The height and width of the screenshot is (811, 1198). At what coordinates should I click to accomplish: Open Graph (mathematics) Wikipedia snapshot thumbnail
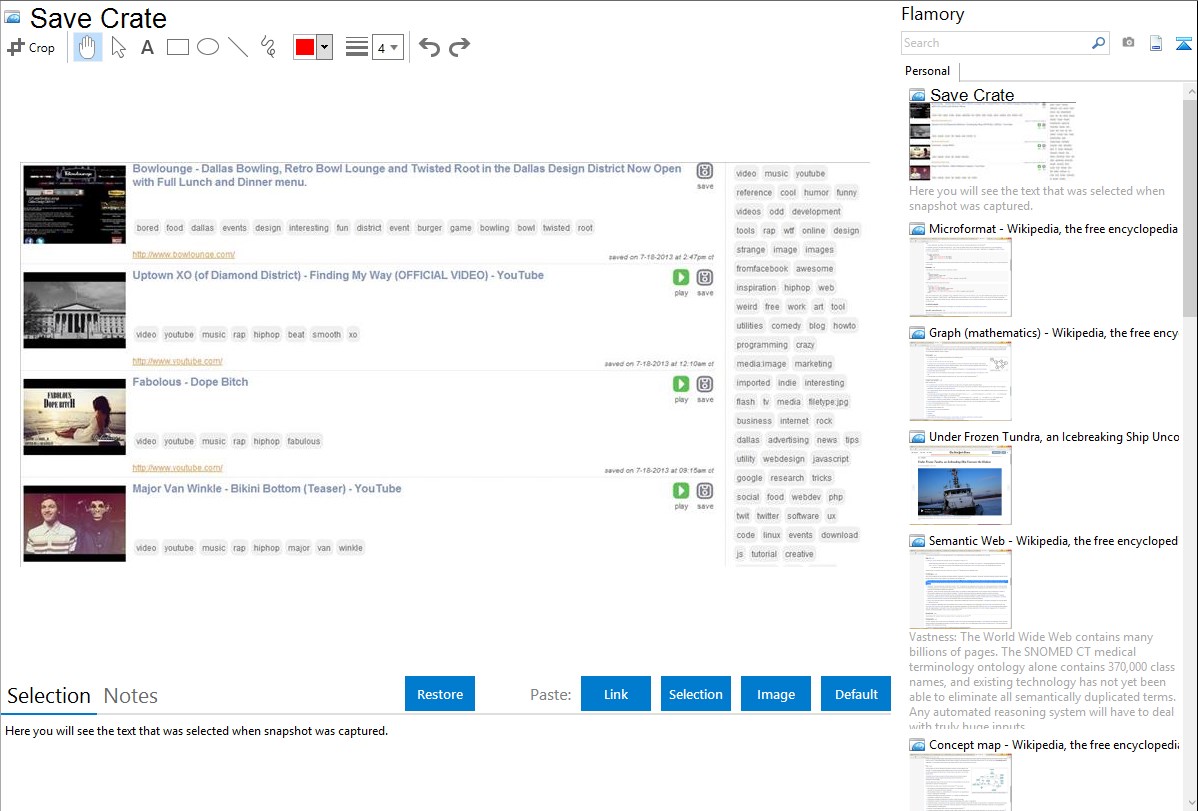960,381
